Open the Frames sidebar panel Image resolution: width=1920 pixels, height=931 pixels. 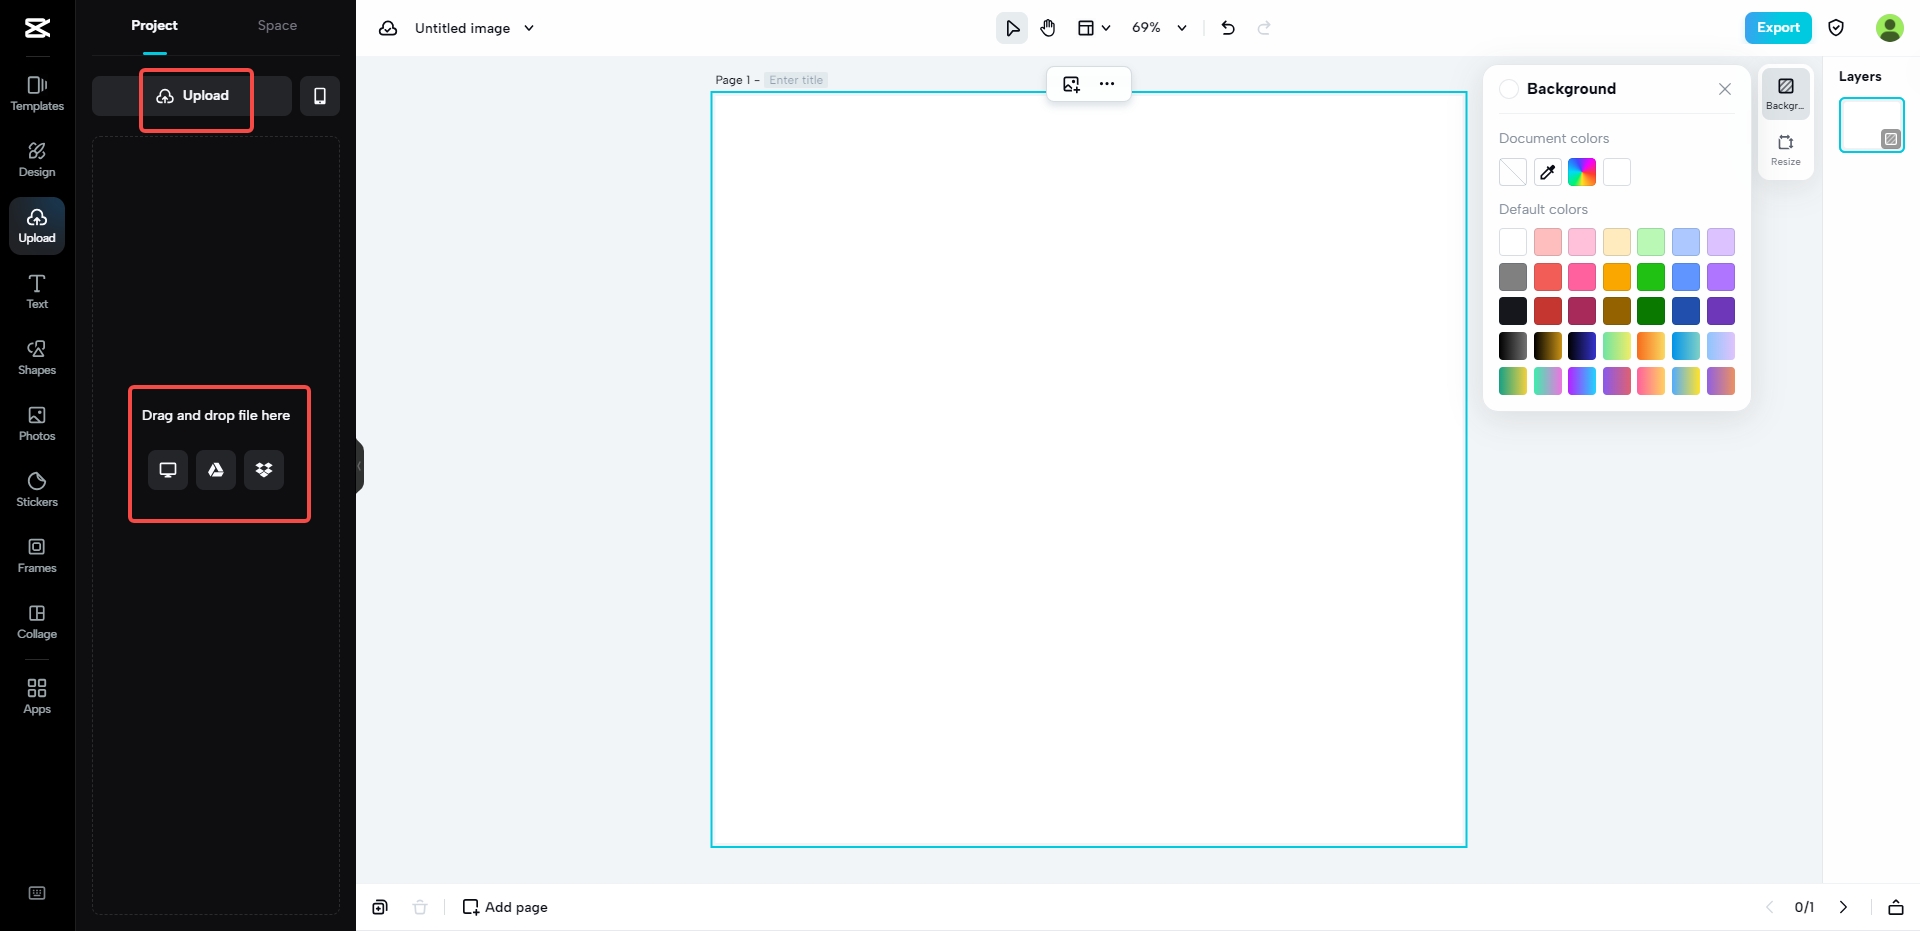(x=37, y=556)
